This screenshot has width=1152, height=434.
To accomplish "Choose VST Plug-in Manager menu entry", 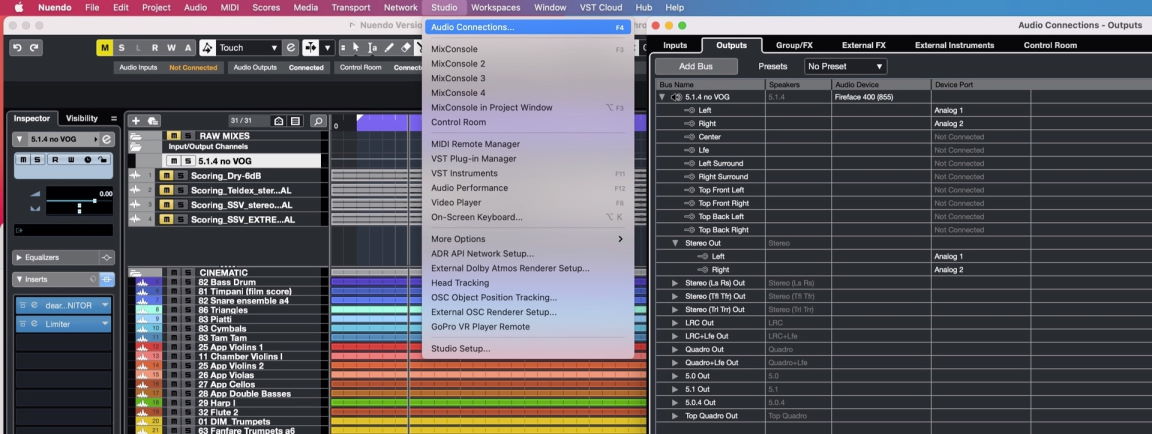I will pos(528,159).
